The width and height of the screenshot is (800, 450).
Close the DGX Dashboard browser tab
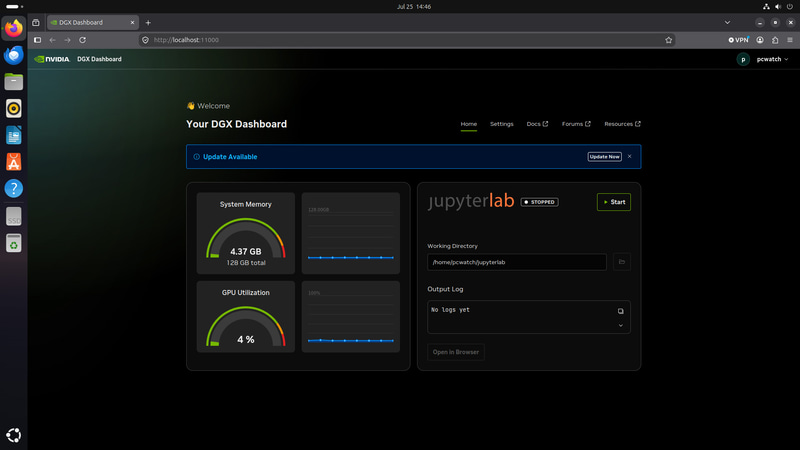click(x=132, y=22)
